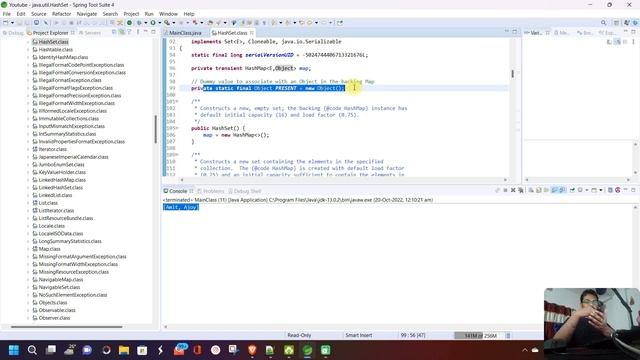This screenshot has height=360, width=640.
Task: Open the Run menu
Action: point(149,14)
